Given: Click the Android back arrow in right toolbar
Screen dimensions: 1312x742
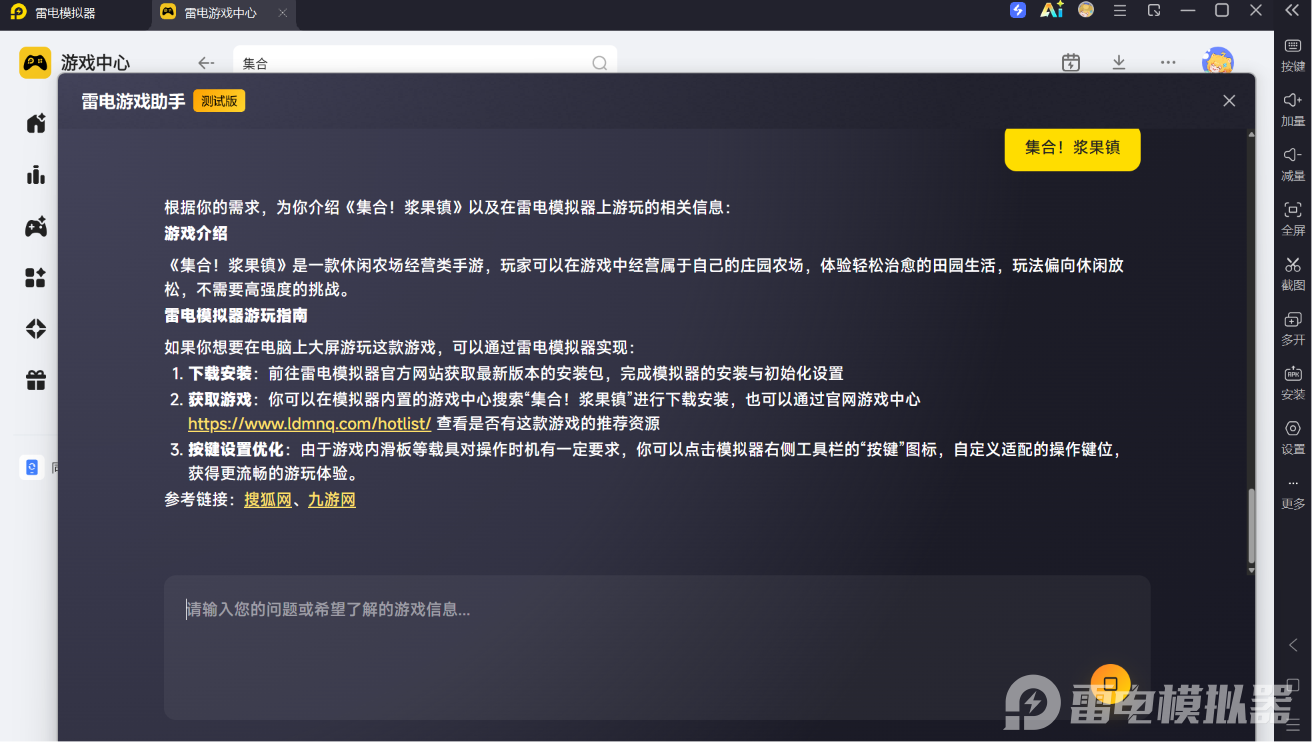Looking at the screenshot, I should (x=1293, y=645).
